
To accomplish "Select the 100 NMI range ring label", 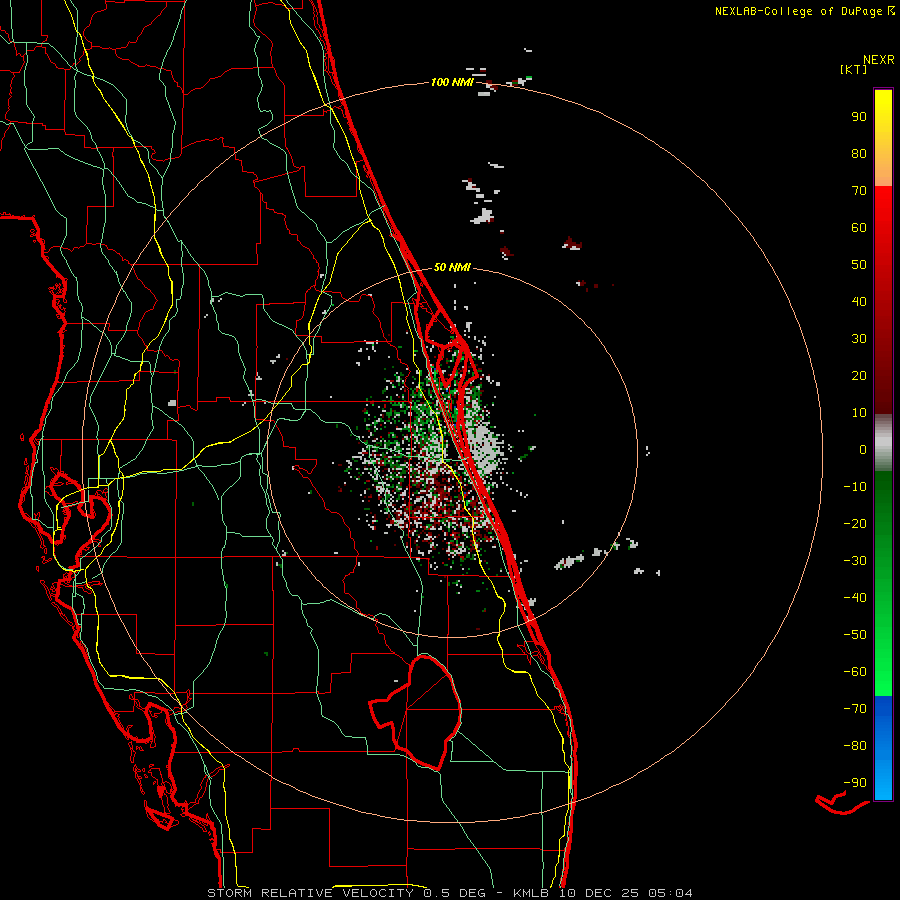I will (452, 83).
